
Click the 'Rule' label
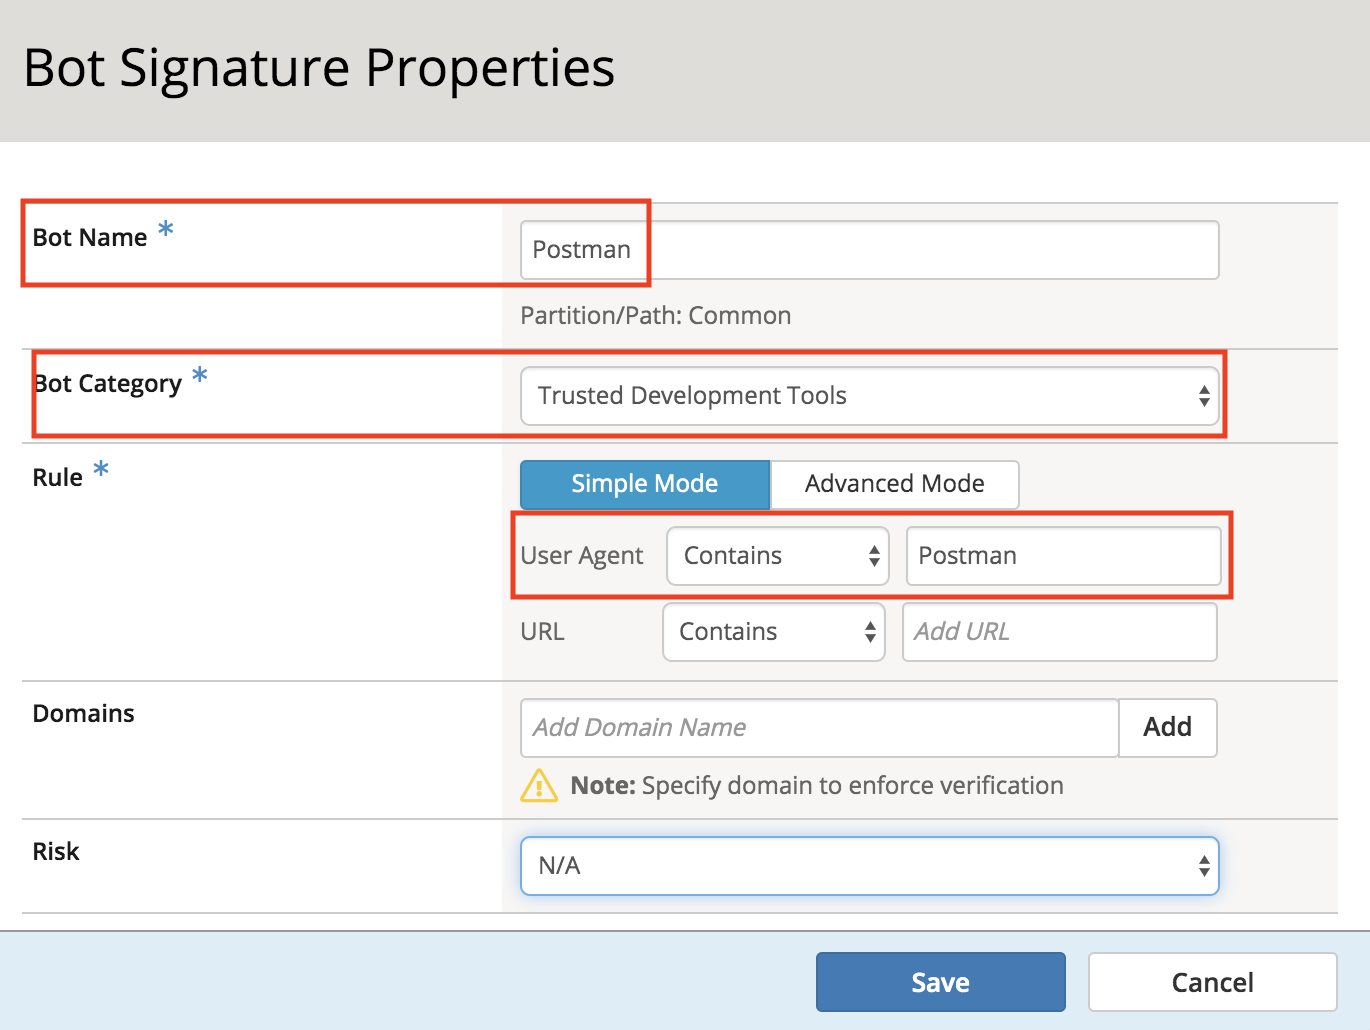point(58,478)
